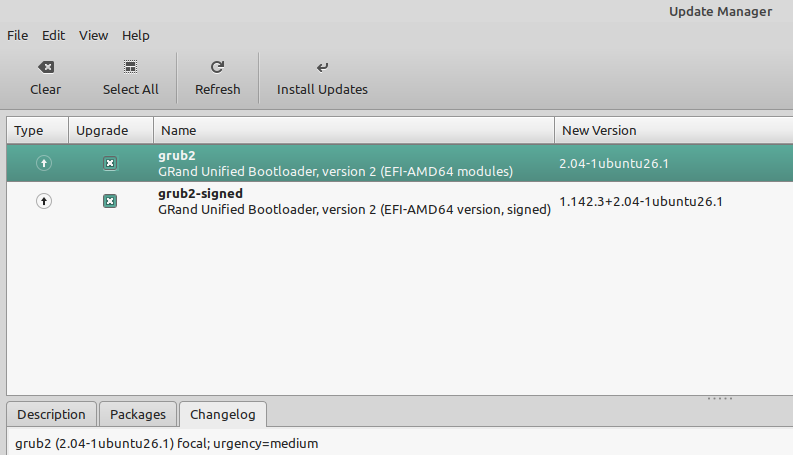Sort by the New Version column header

click(x=673, y=130)
